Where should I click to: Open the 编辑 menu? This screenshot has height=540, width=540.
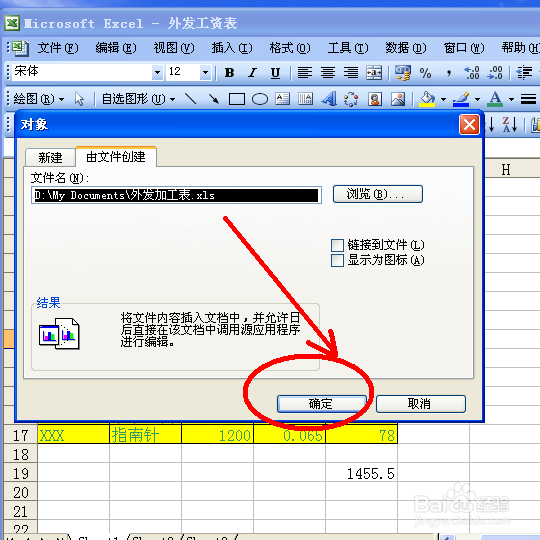click(116, 48)
